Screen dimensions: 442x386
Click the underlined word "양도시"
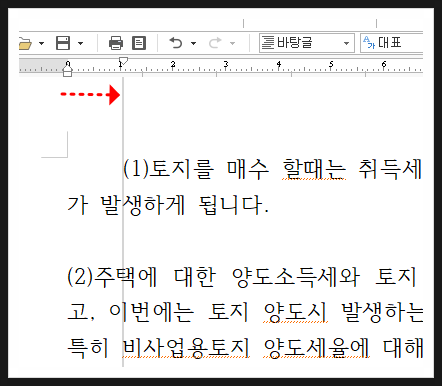click(x=295, y=312)
